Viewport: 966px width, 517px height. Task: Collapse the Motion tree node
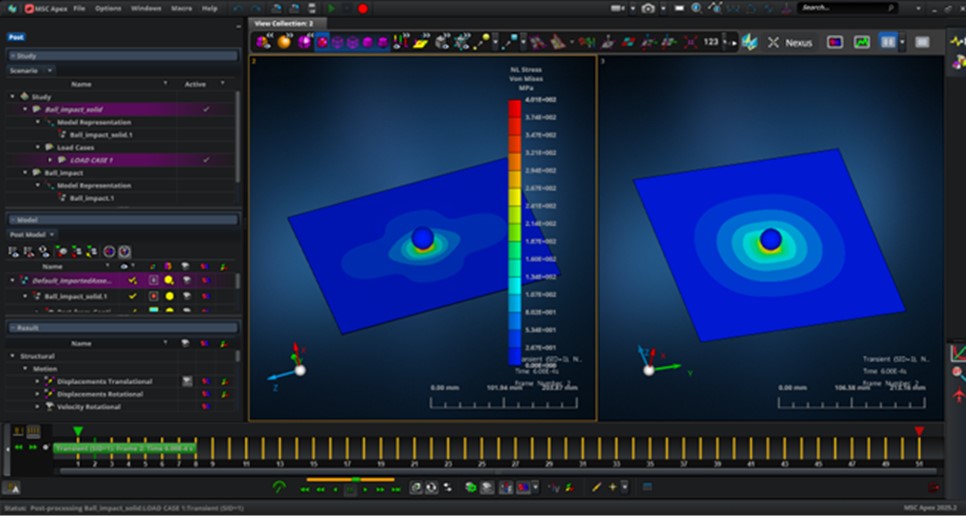(23, 368)
